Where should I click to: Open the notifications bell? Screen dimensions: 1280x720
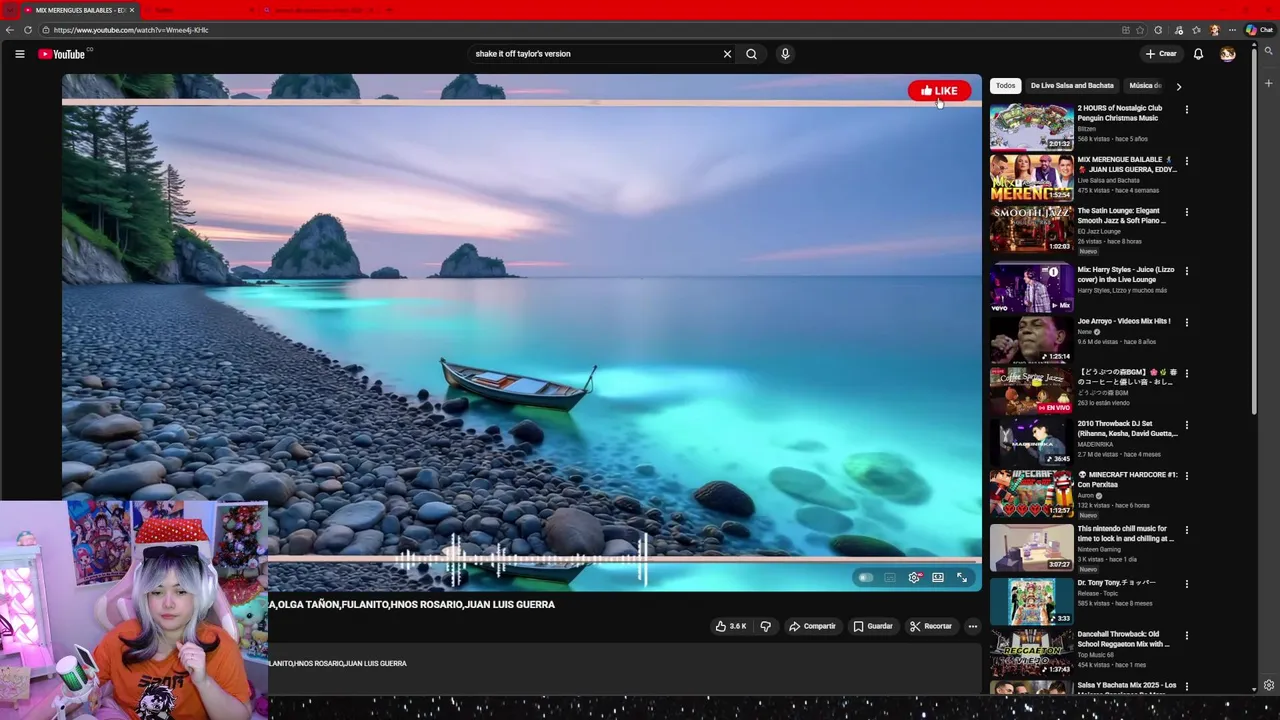click(x=1198, y=54)
